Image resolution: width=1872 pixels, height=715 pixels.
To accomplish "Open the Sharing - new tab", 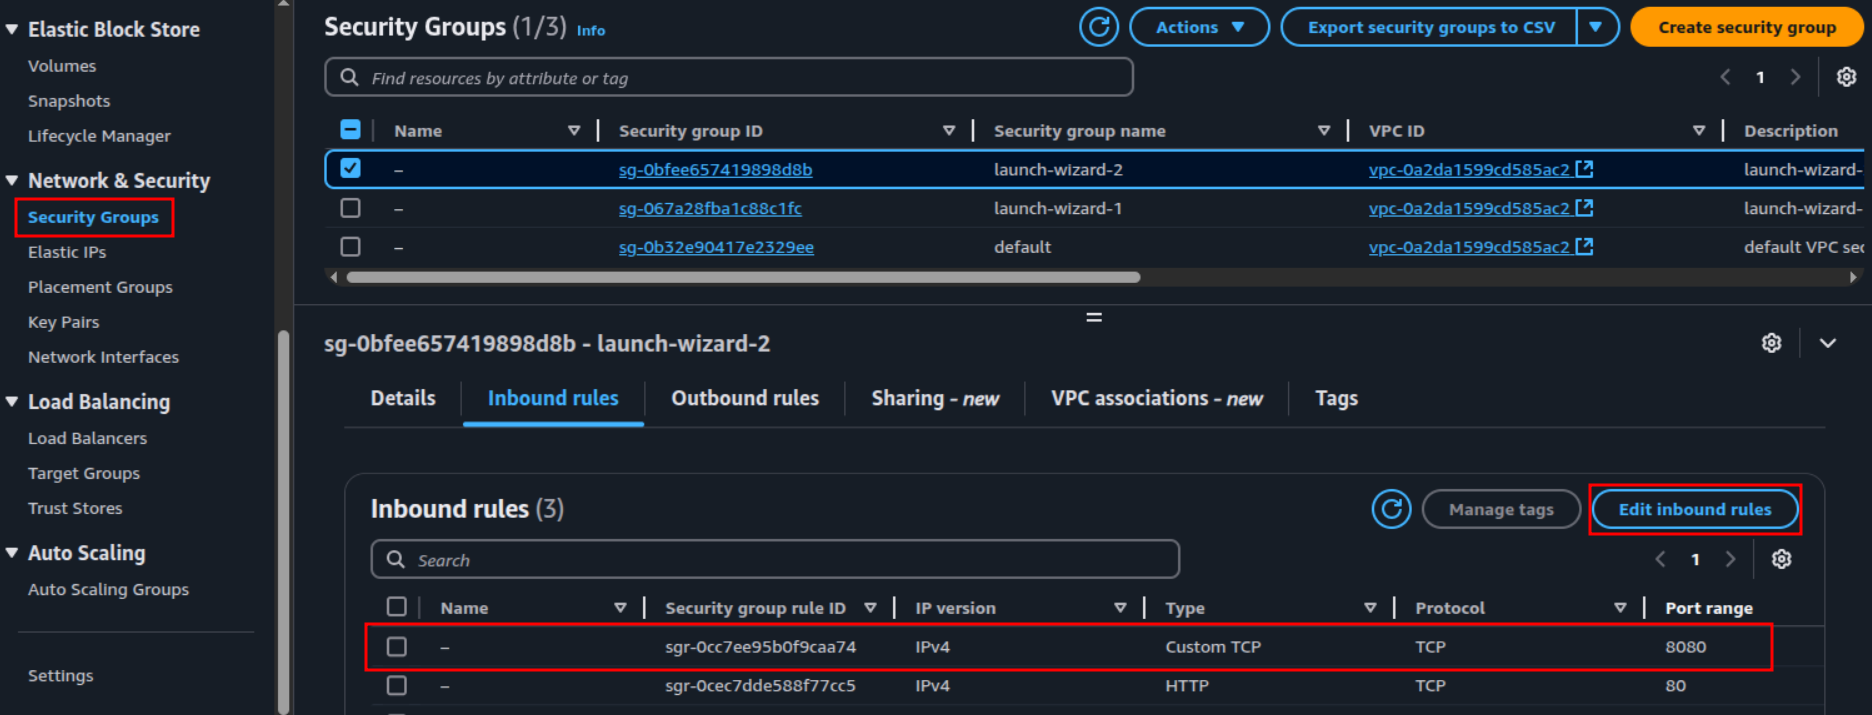I will (935, 398).
